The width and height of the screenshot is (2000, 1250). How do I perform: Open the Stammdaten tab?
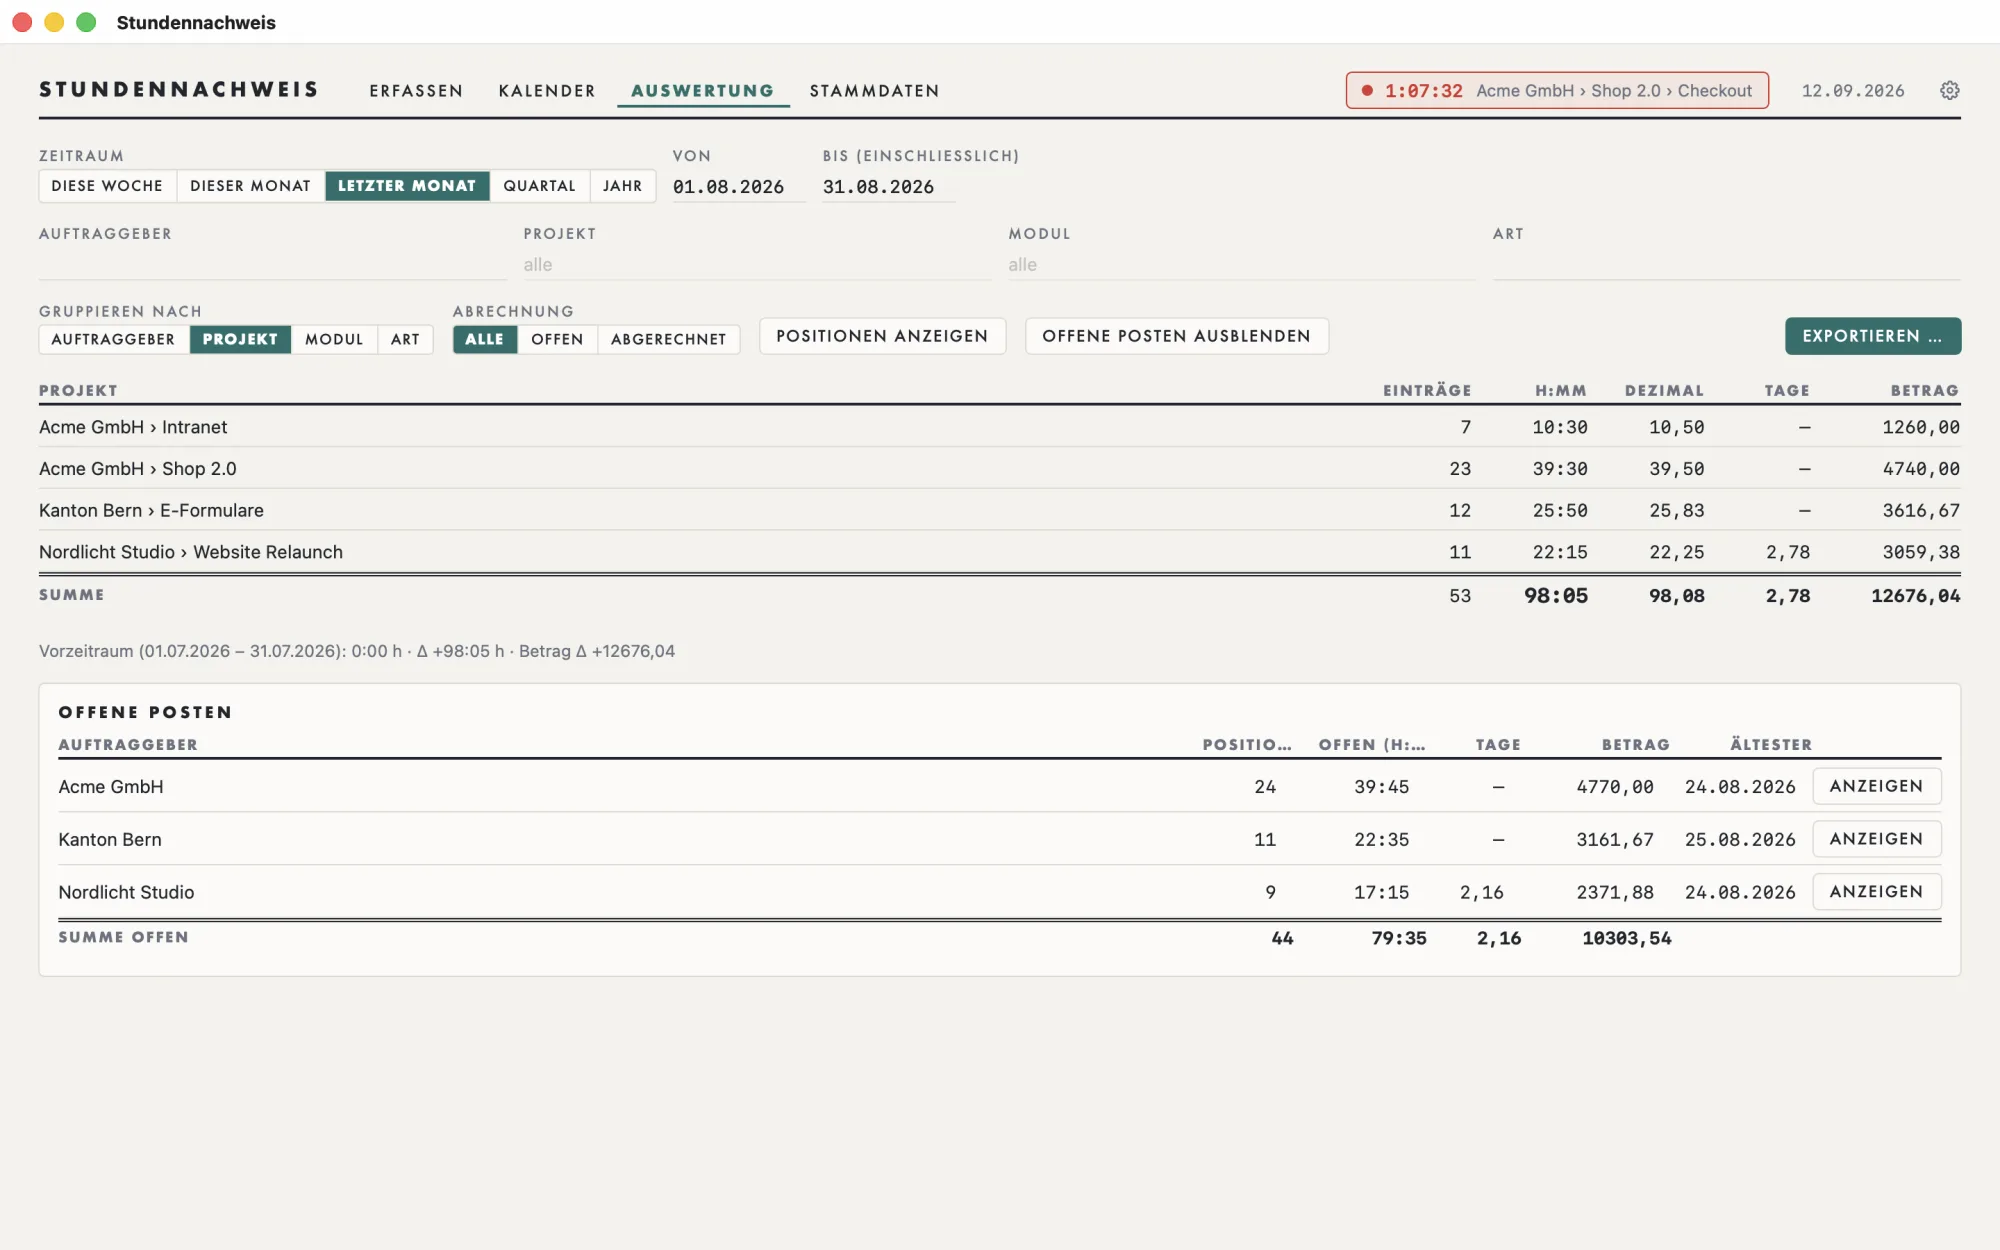tap(874, 91)
